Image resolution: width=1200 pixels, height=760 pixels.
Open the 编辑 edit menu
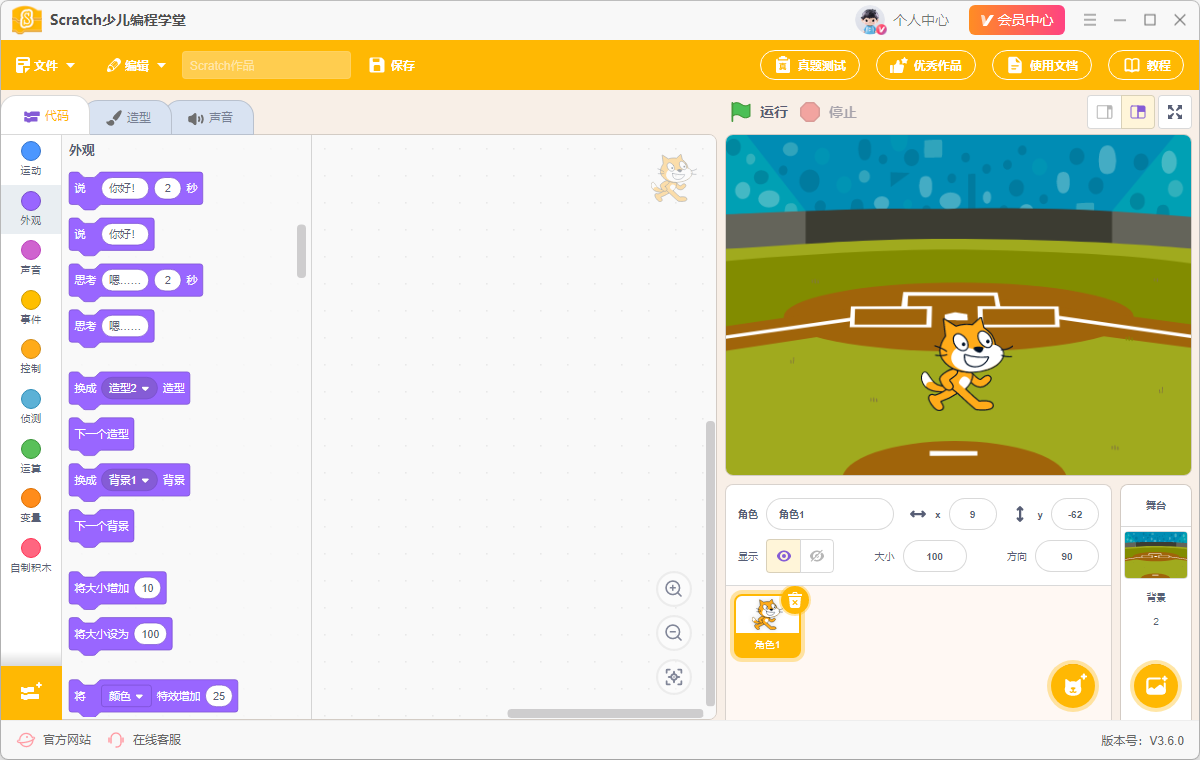pyautogui.click(x=136, y=65)
